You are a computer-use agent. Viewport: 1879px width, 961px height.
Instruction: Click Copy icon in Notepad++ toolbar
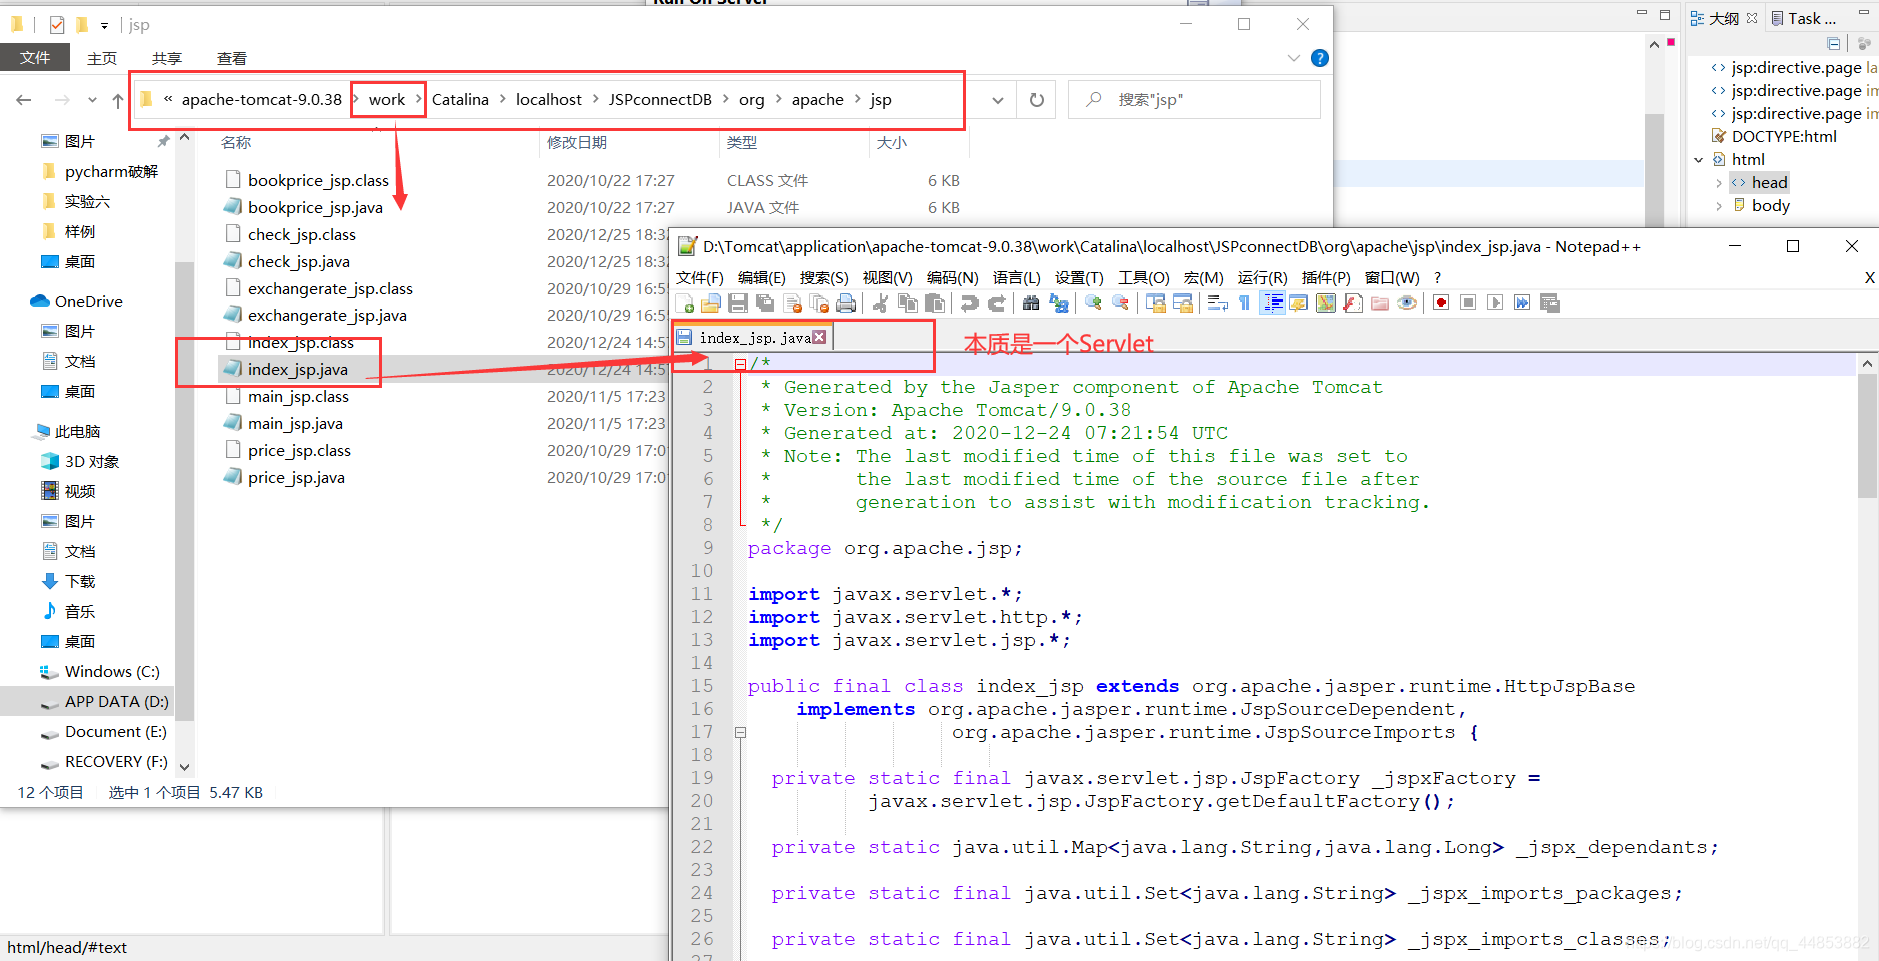pyautogui.click(x=908, y=303)
